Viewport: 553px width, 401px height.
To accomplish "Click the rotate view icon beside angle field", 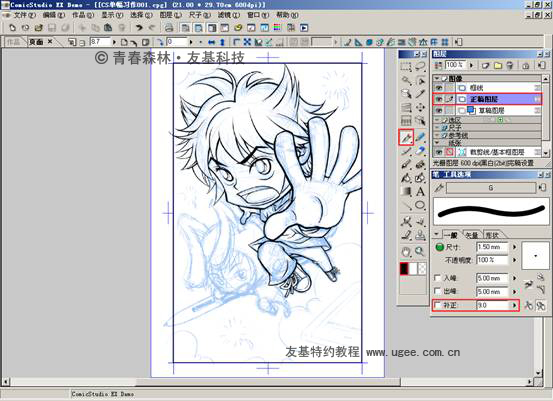I will point(160,42).
